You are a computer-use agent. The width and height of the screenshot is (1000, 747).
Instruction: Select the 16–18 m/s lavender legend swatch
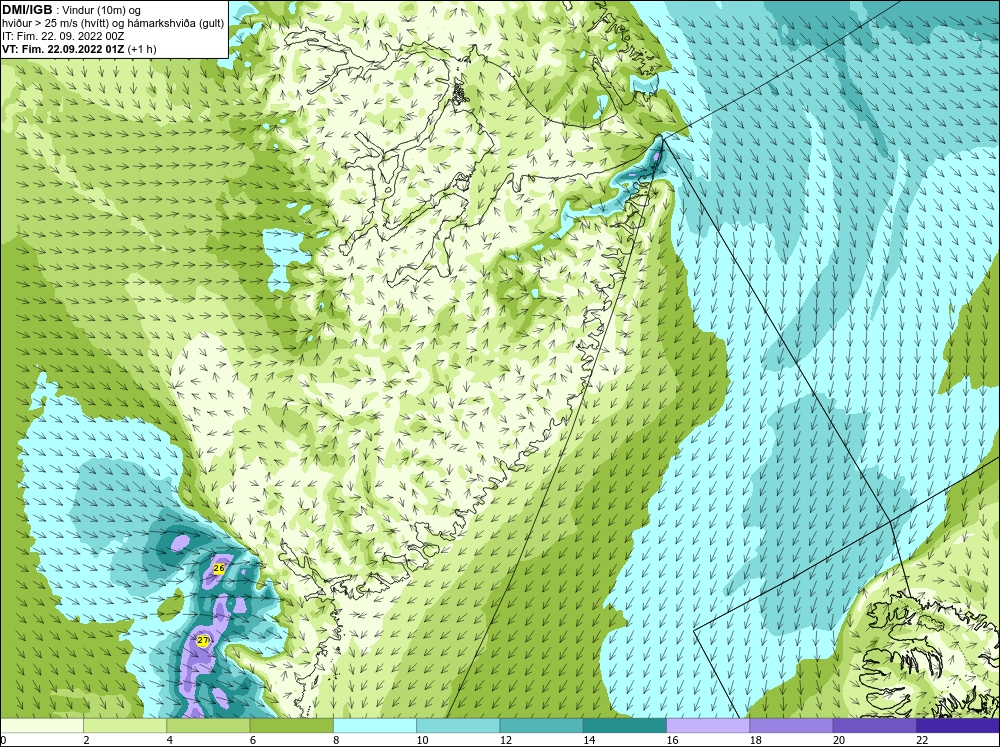pos(708,725)
